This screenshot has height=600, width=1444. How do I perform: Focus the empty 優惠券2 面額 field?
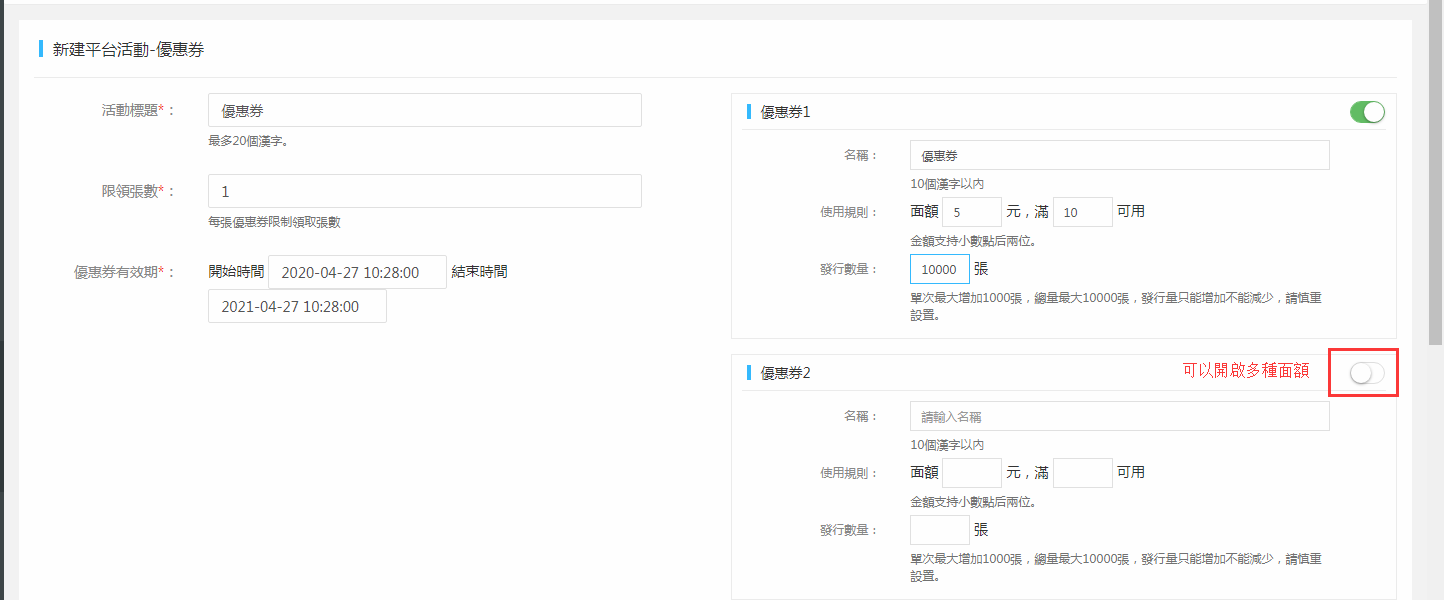click(972, 473)
